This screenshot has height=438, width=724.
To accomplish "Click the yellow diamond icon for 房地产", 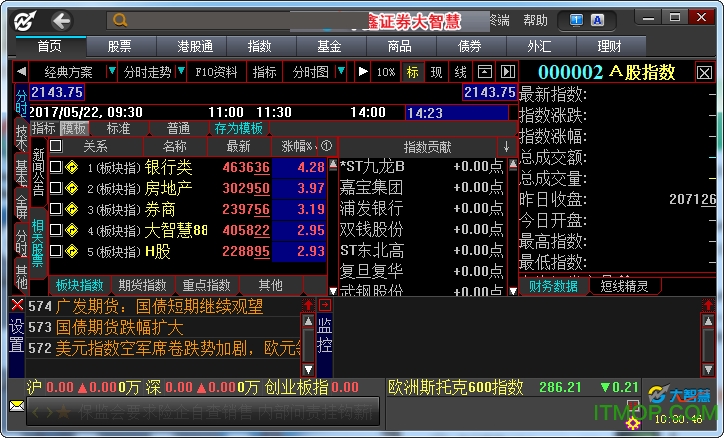I will point(72,188).
